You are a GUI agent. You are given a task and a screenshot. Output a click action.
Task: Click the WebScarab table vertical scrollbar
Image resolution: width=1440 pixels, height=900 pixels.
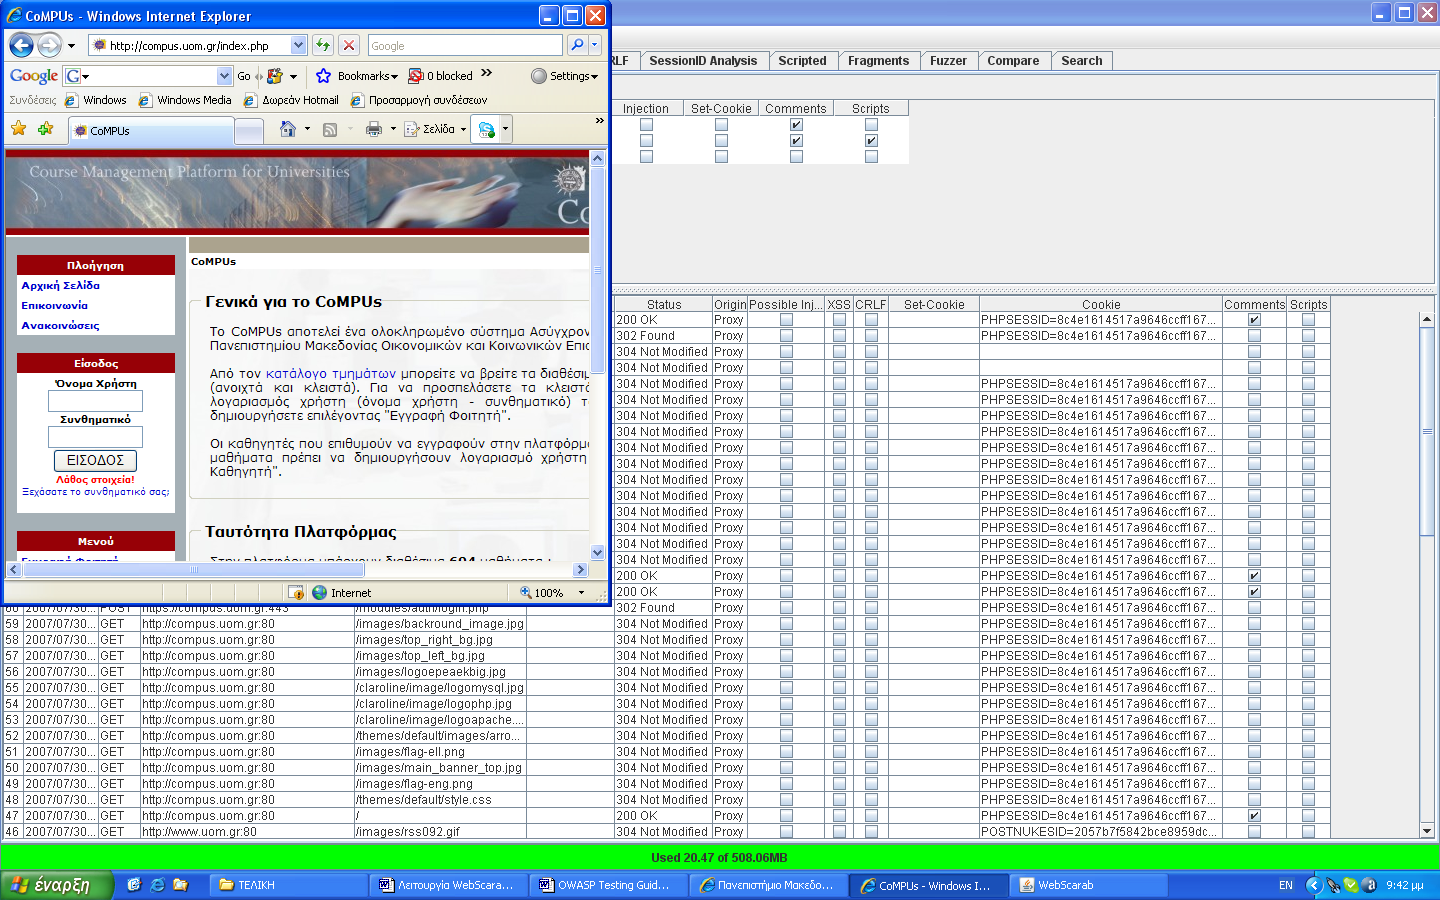tap(1427, 430)
